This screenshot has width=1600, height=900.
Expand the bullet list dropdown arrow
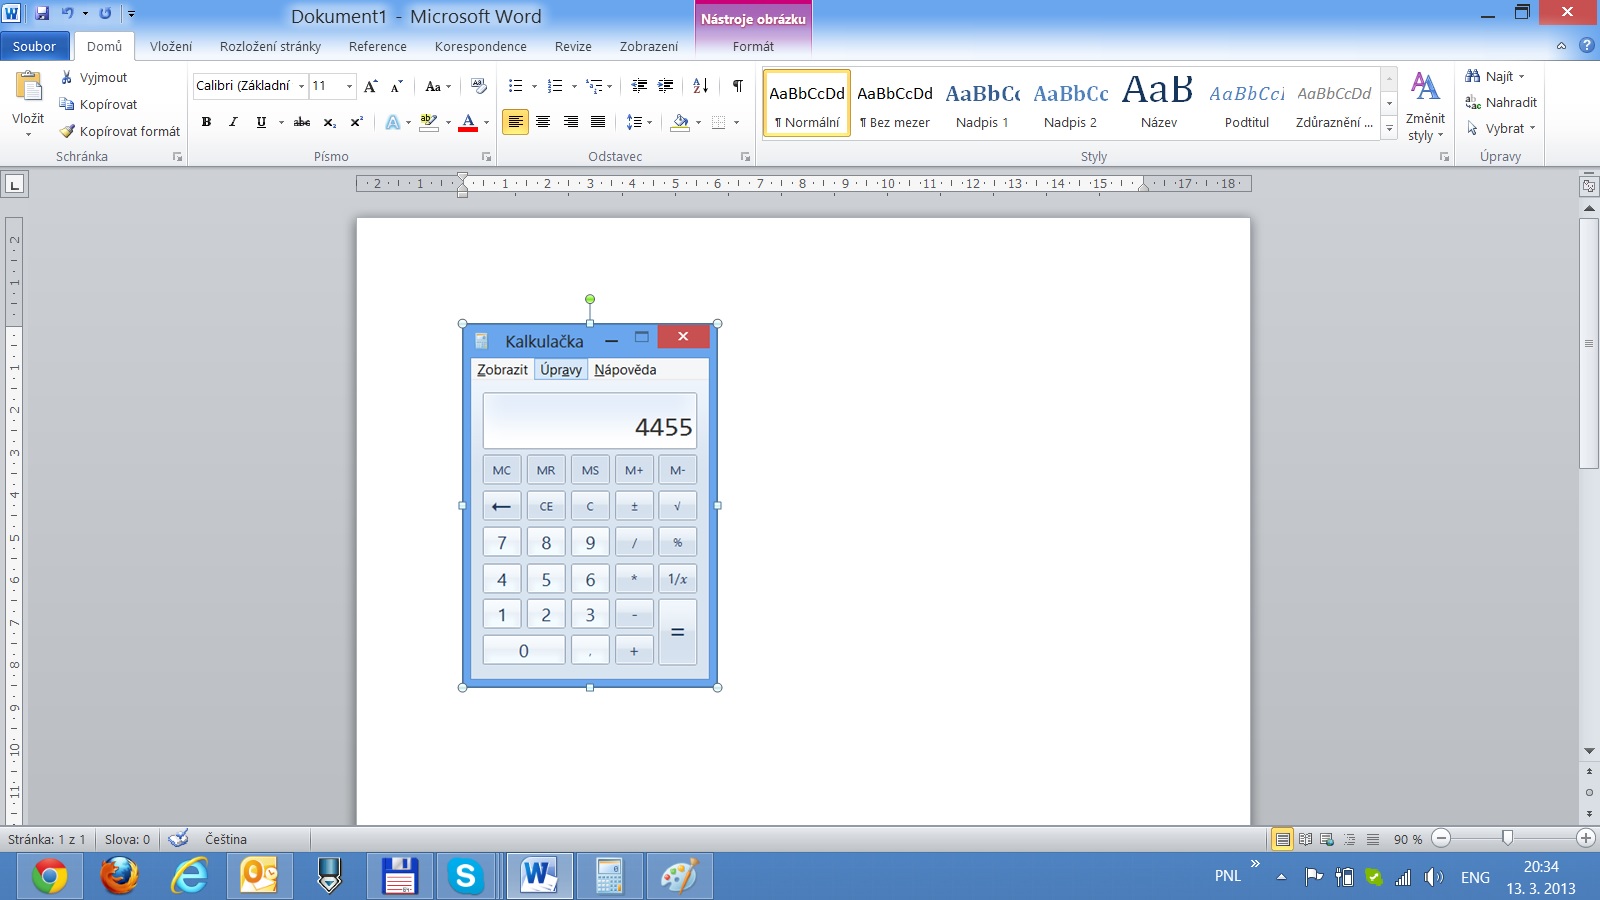click(x=534, y=86)
